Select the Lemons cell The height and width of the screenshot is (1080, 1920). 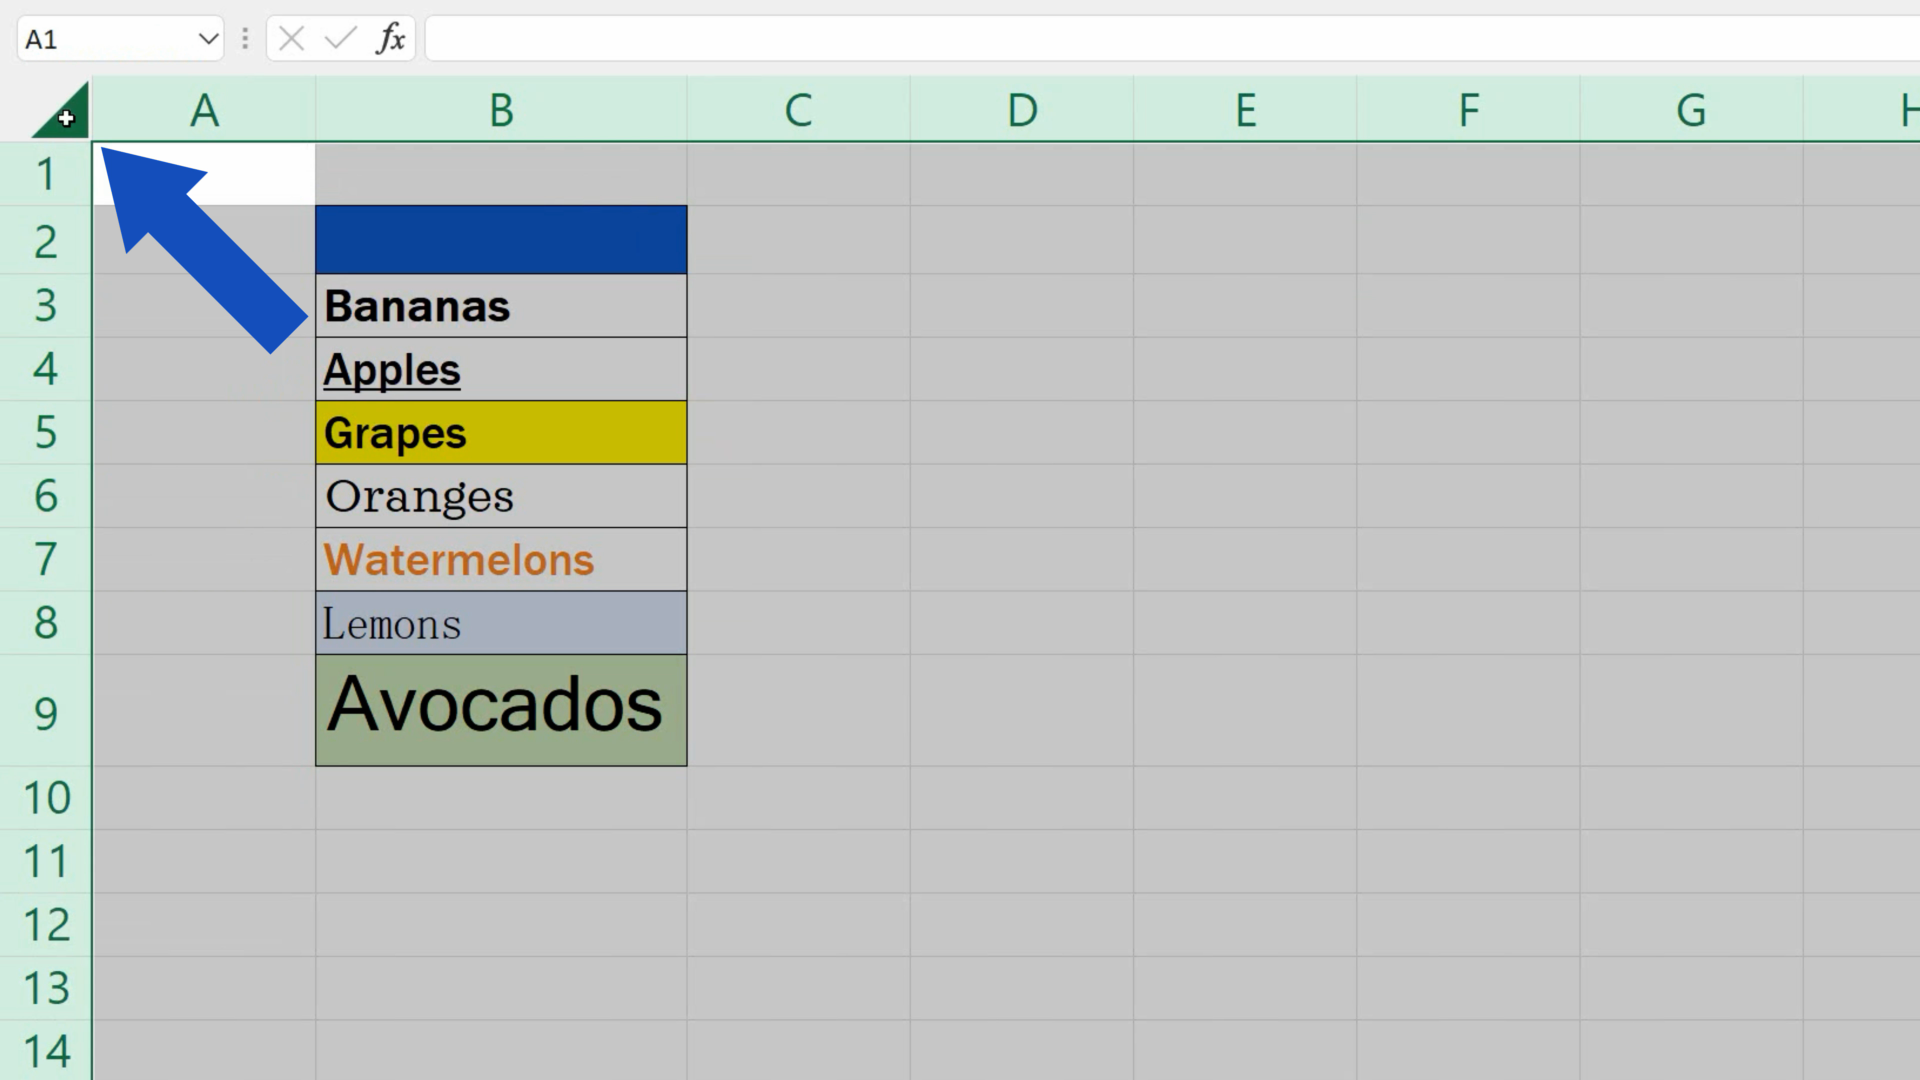pyautogui.click(x=500, y=622)
